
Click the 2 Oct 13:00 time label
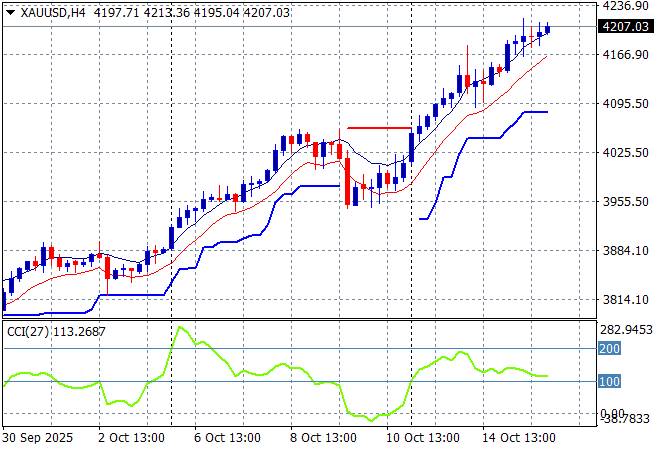132,437
